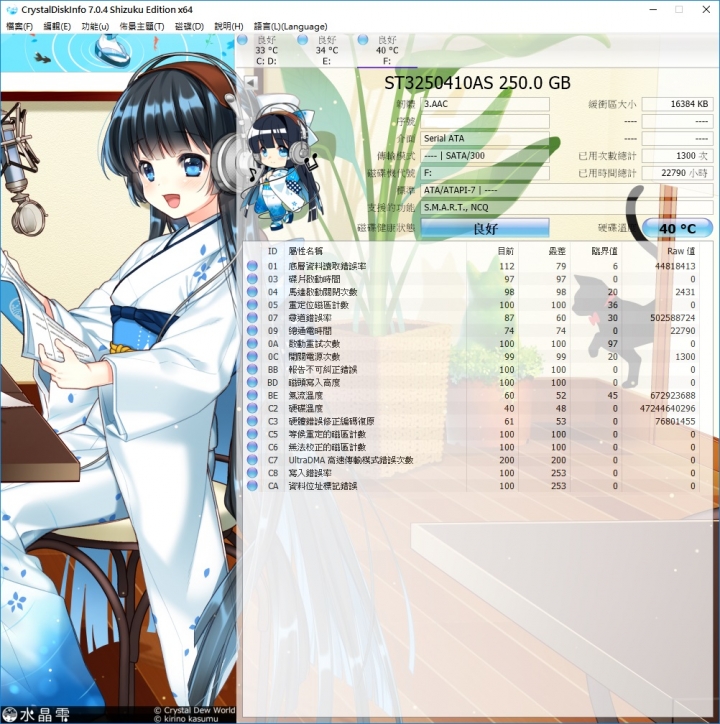Viewport: 720px width, 724px height.
Task: Click the features field S.M.A.R.T., NCQ
Action: coord(567,207)
